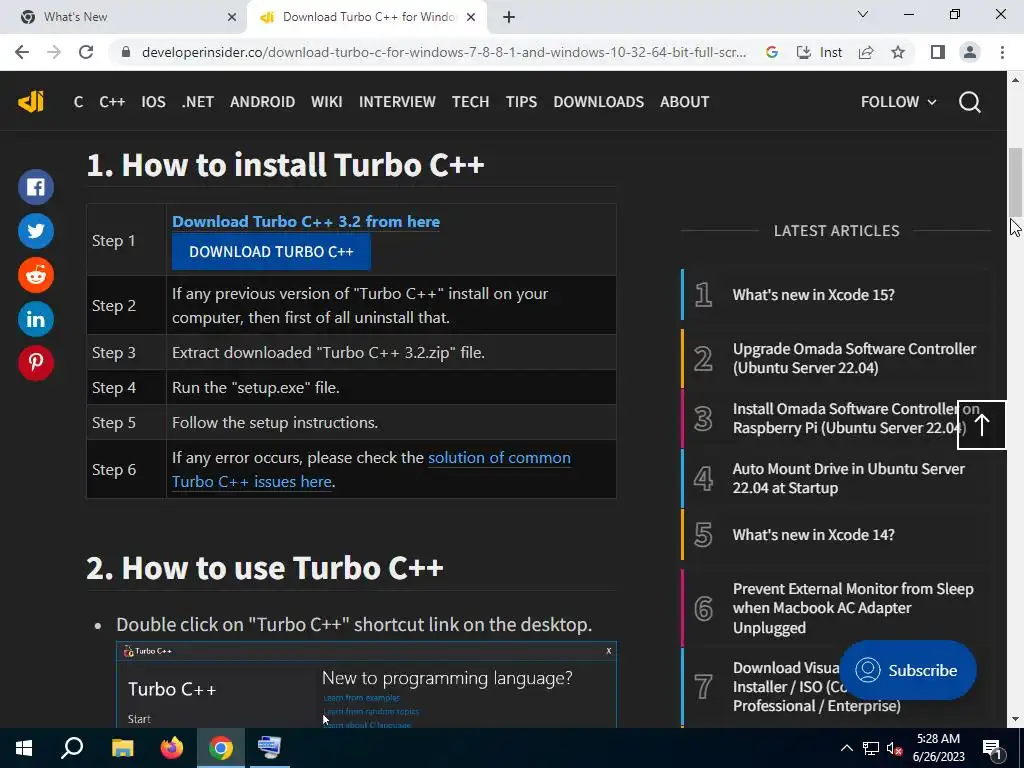Screen dimensions: 1024x768
Task: Open the INTERVIEW menu item
Action: click(397, 102)
